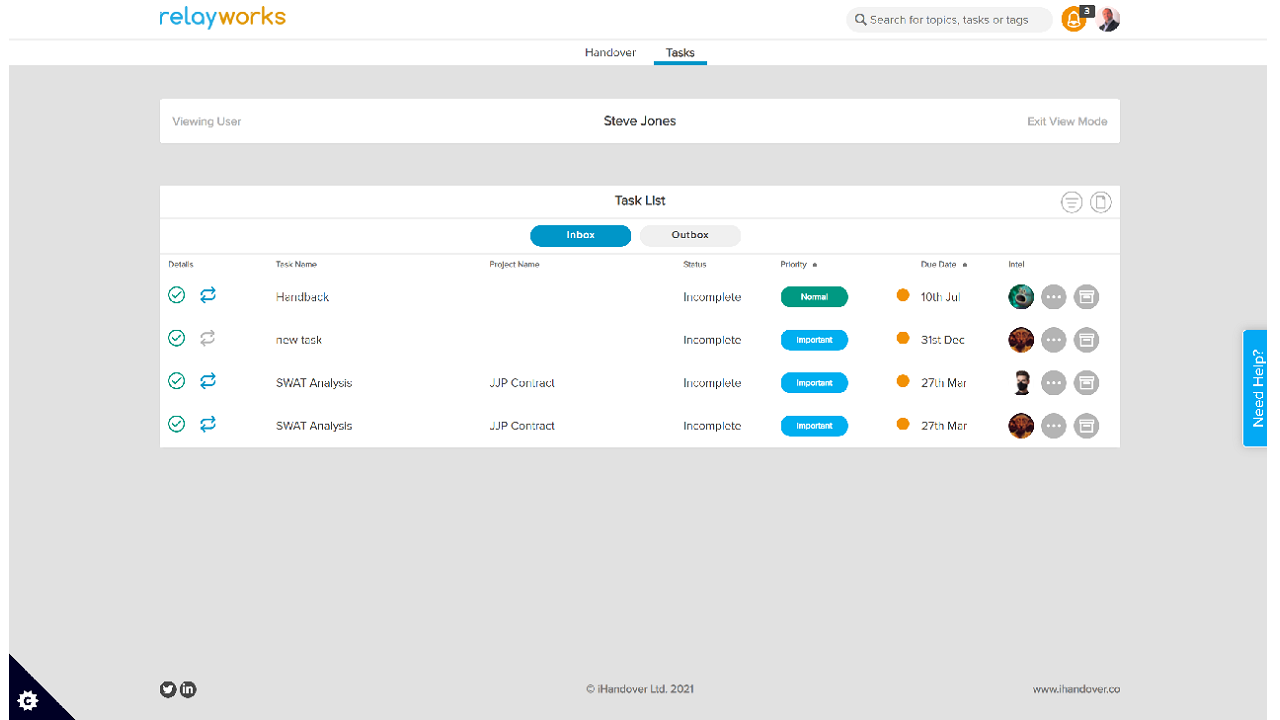The height and width of the screenshot is (720, 1280).
Task: Click the Important badge on 'new task' row
Action: pyautogui.click(x=814, y=340)
